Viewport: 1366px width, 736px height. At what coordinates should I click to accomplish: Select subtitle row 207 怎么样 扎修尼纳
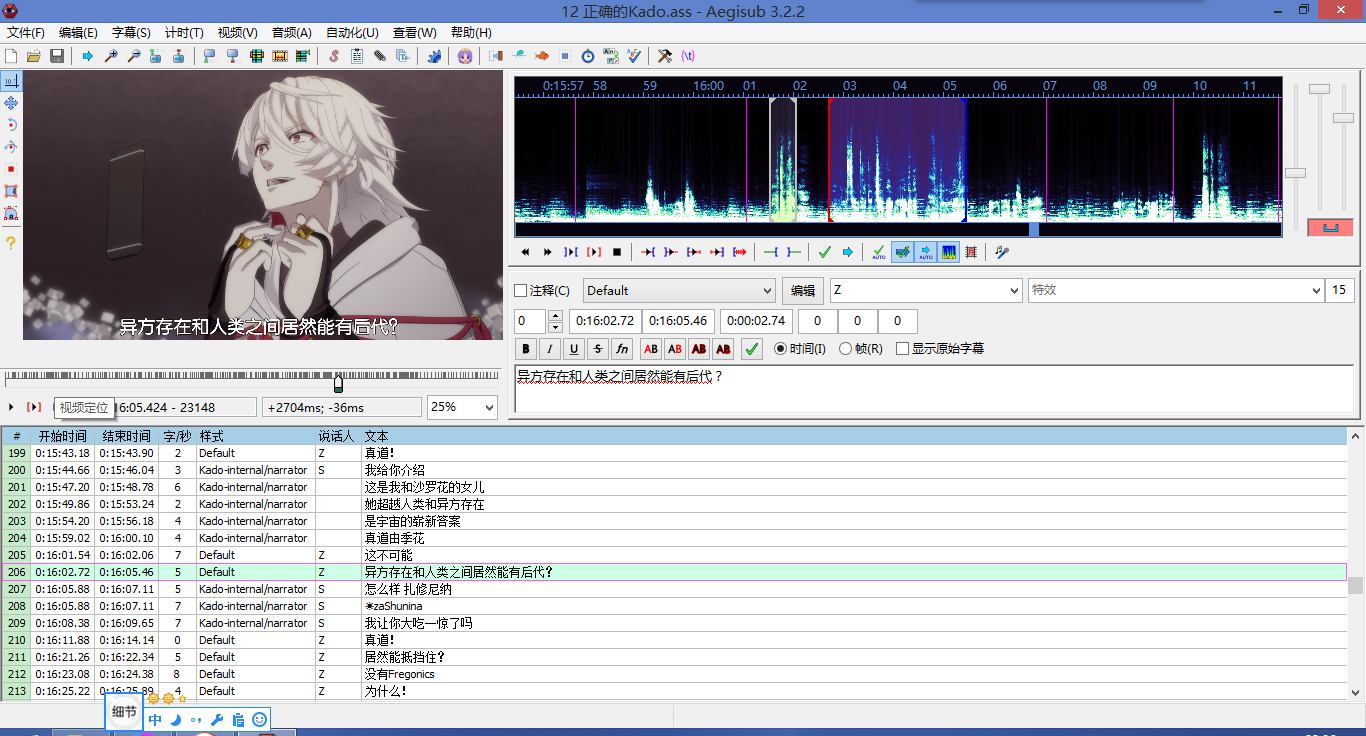click(x=674, y=589)
